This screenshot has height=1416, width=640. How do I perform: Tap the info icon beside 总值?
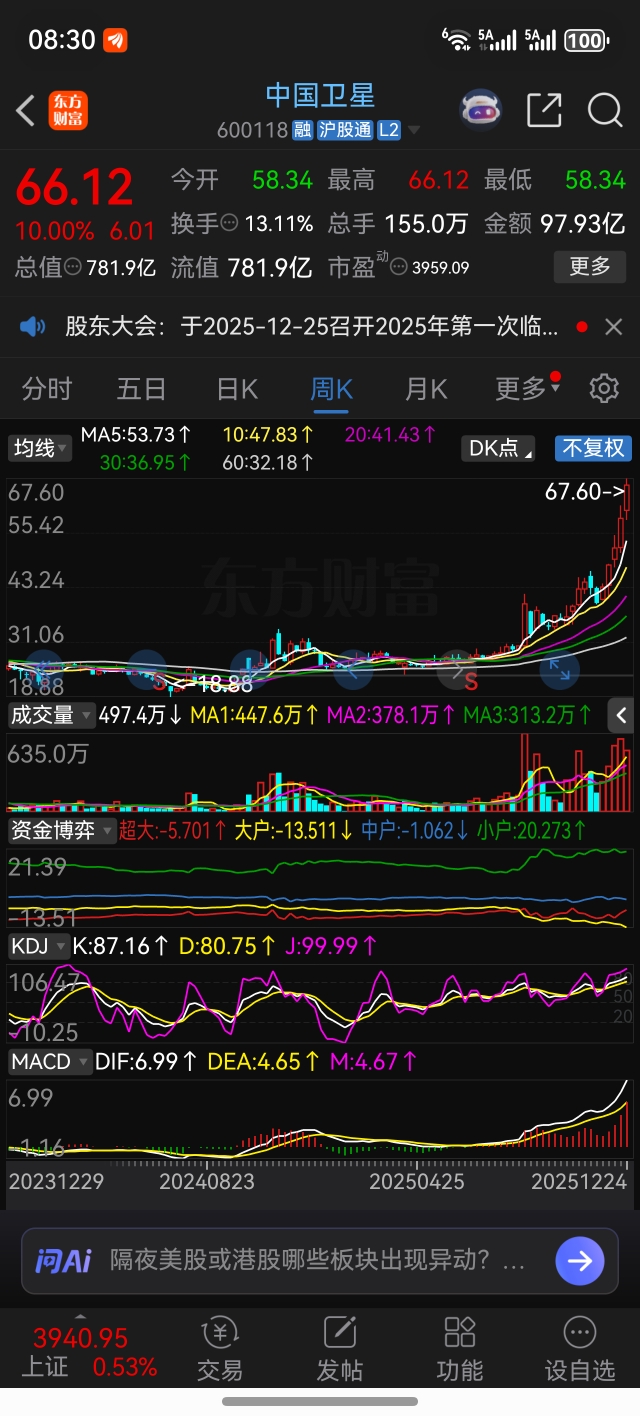point(73,267)
